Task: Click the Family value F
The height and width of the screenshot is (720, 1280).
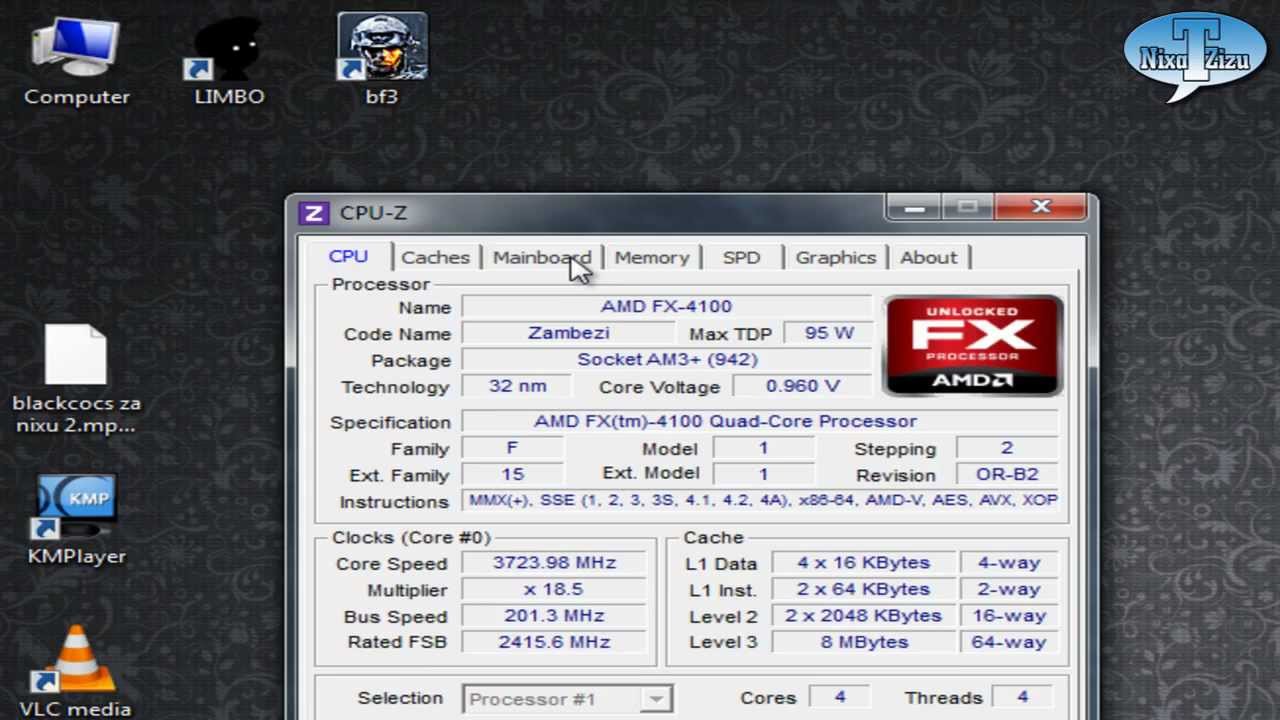Action: [513, 449]
